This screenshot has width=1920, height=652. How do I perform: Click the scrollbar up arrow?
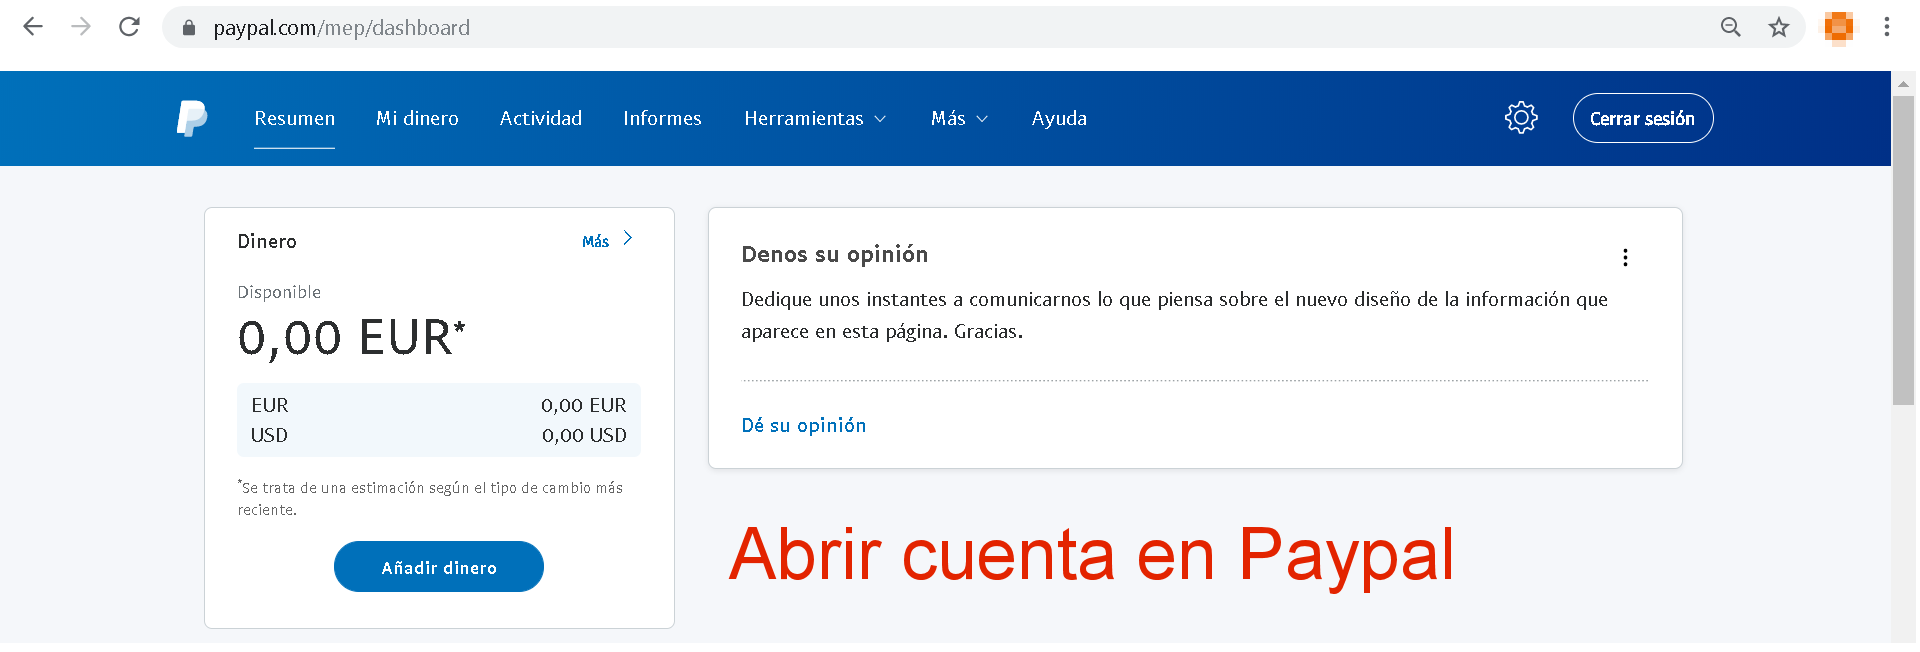(x=1903, y=84)
